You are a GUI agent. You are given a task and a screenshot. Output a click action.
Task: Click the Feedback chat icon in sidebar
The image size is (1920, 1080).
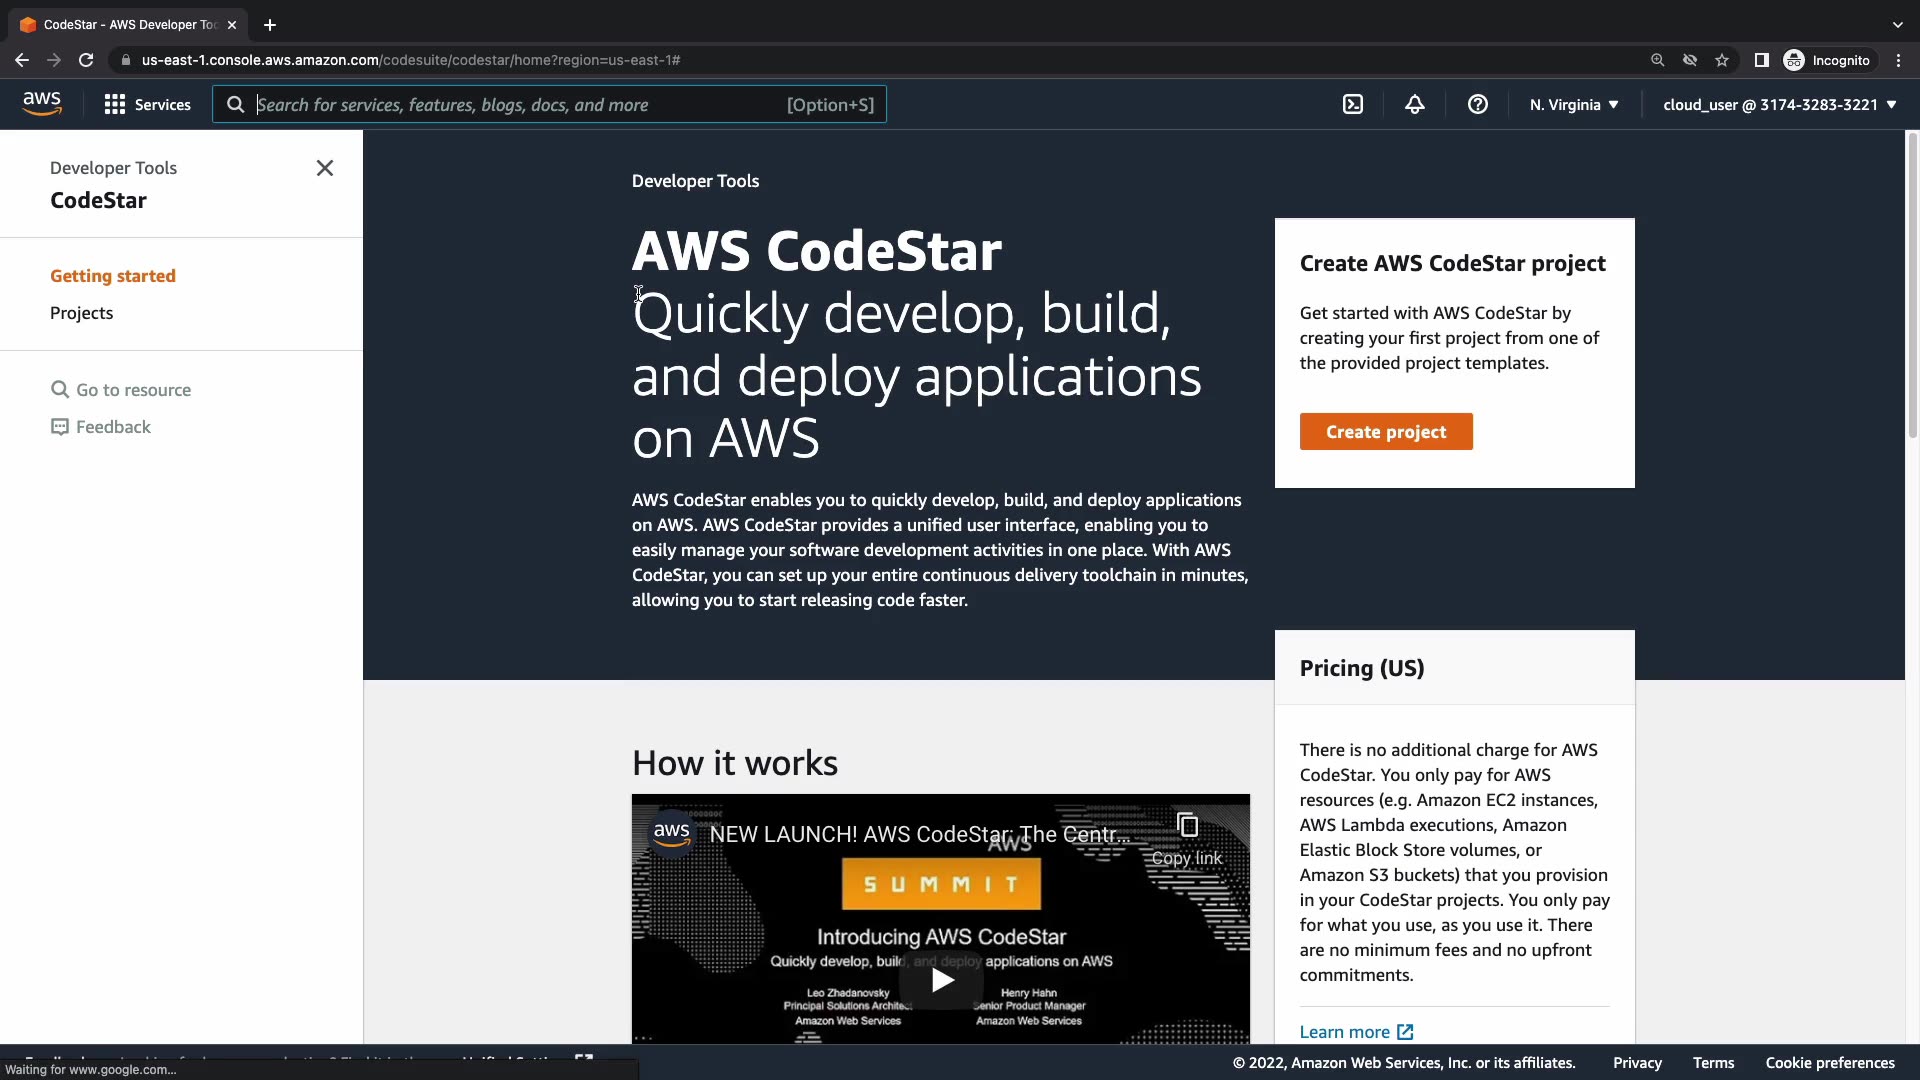tap(60, 427)
